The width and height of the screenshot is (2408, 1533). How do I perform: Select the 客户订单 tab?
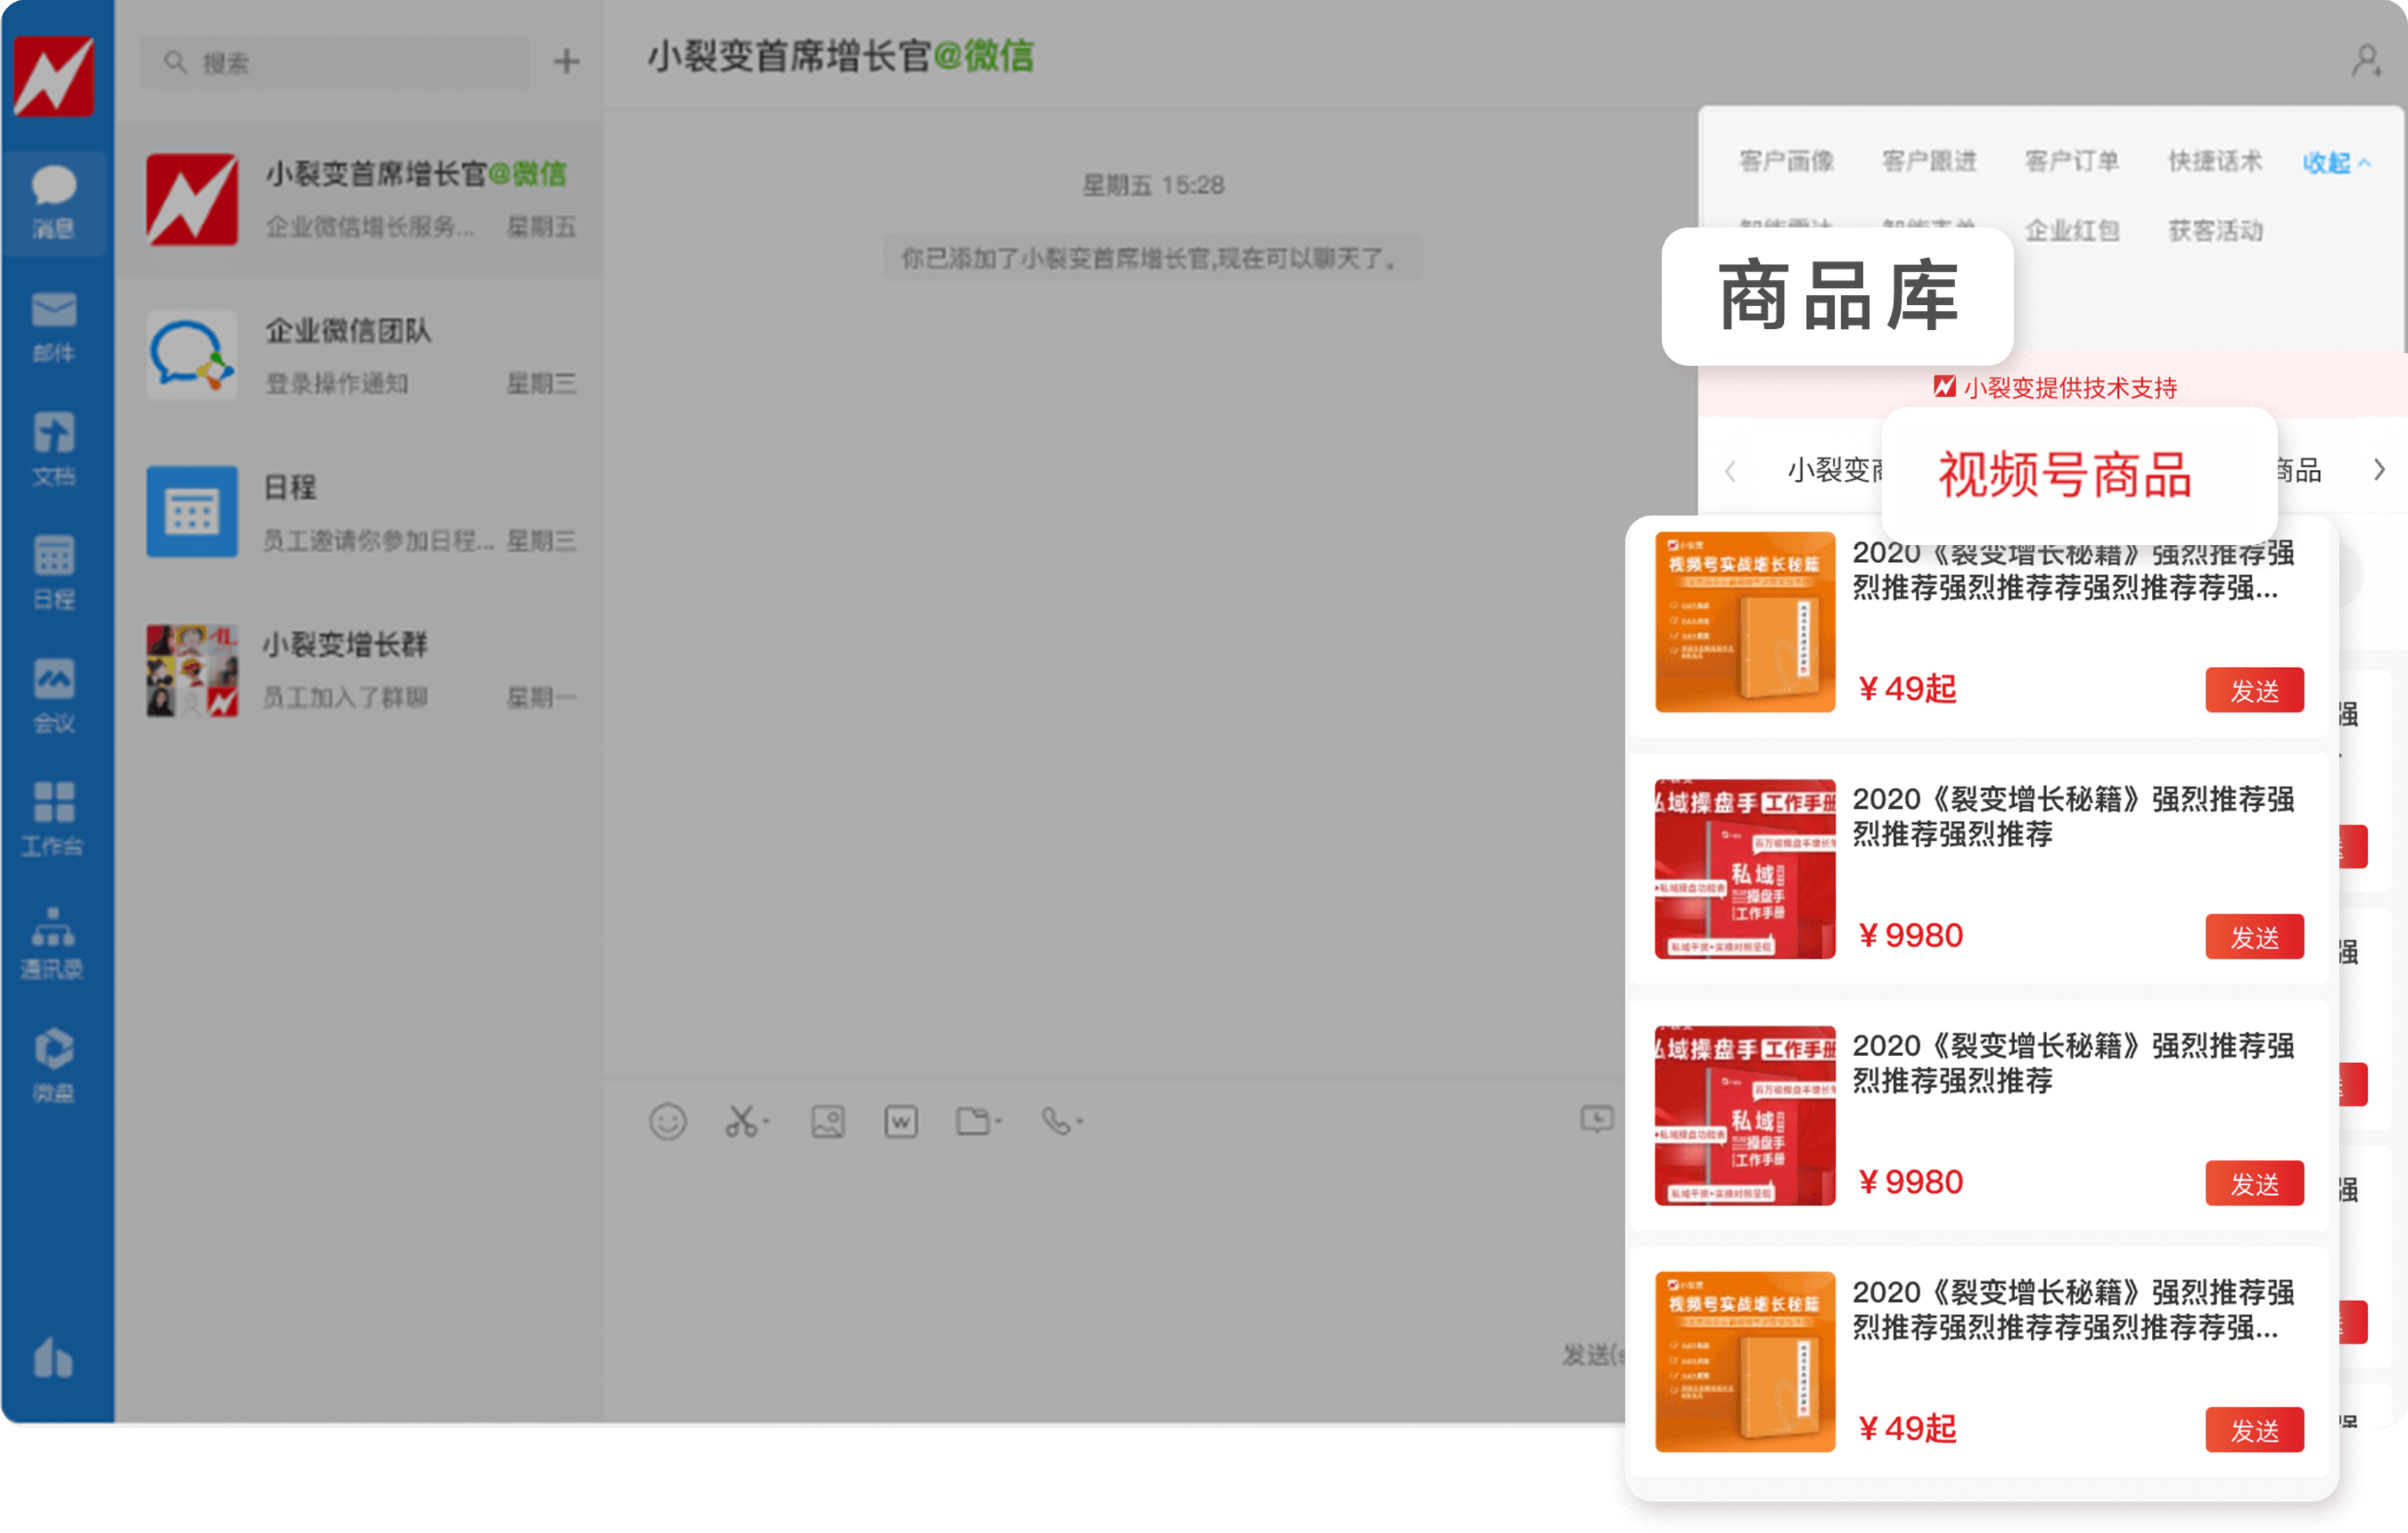[x=2072, y=161]
